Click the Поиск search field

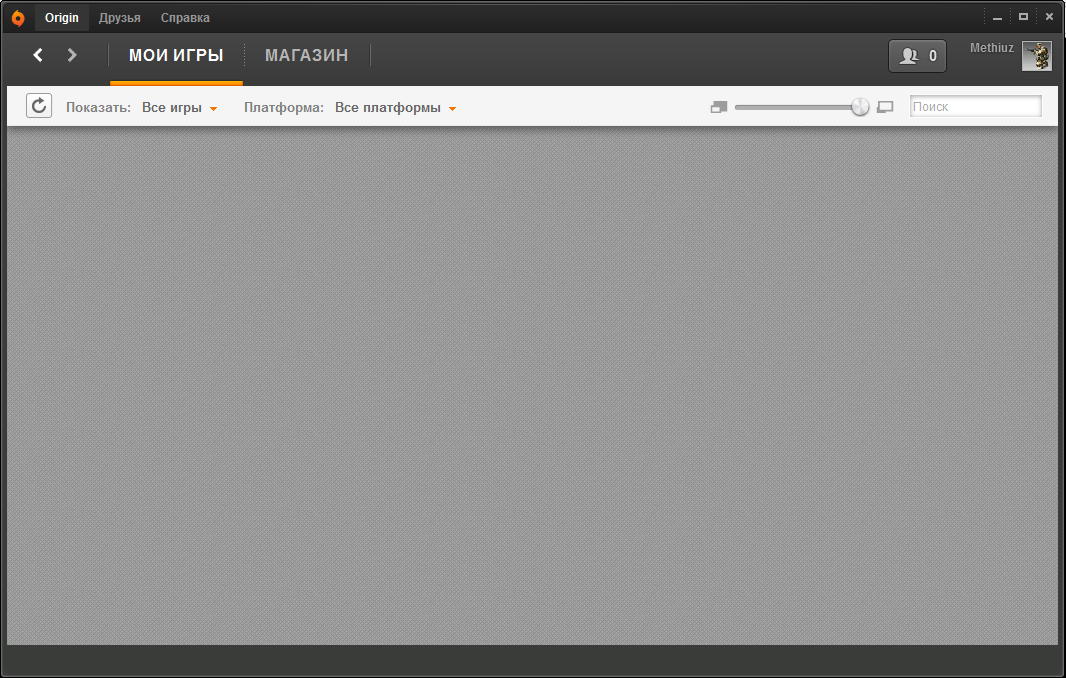click(976, 106)
